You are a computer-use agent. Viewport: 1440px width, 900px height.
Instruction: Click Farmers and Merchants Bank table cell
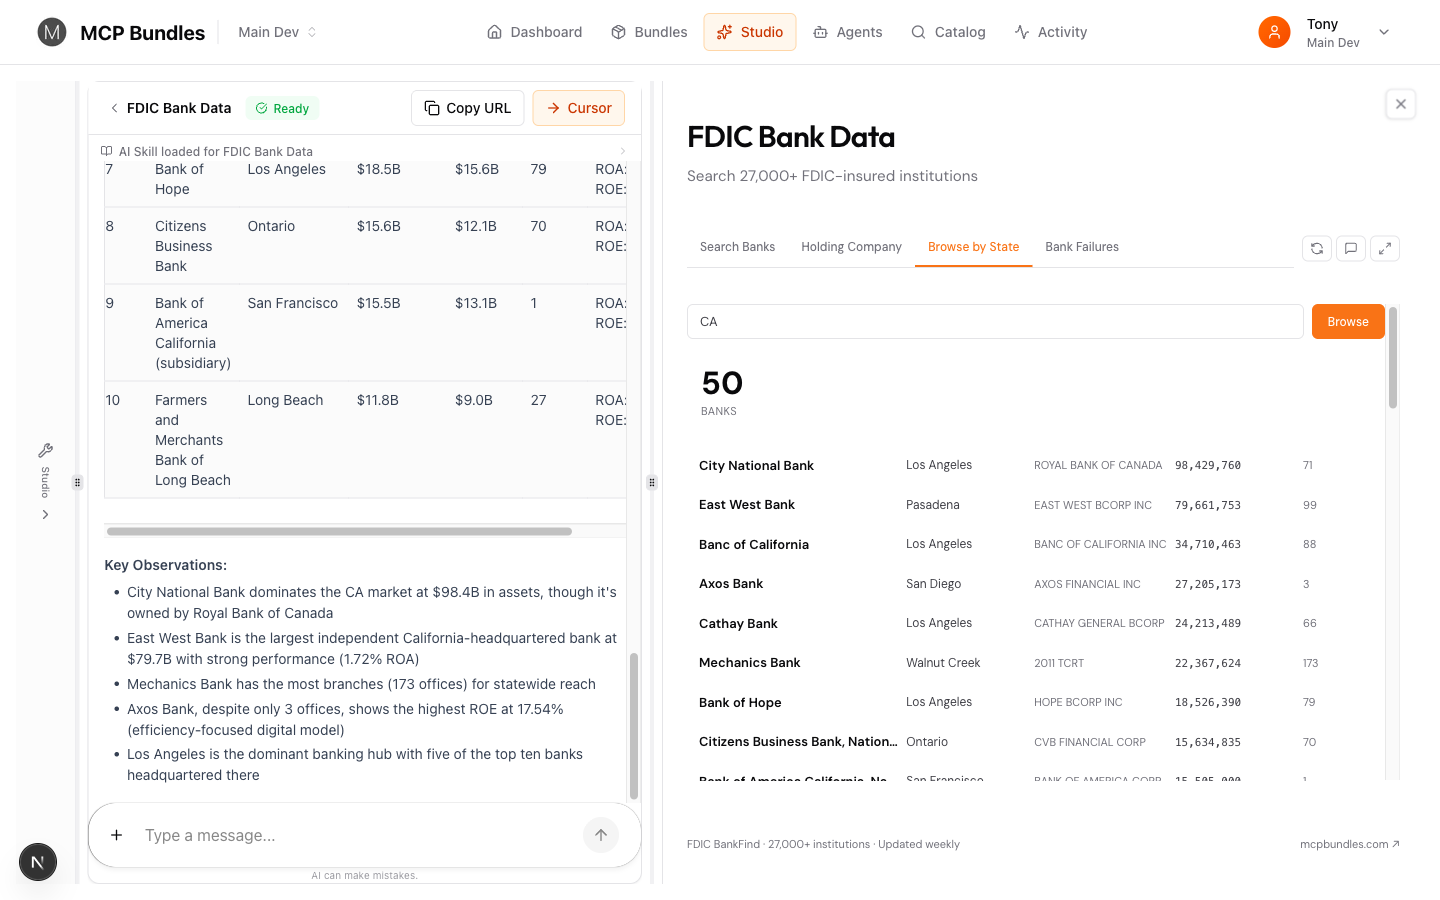[x=192, y=440]
